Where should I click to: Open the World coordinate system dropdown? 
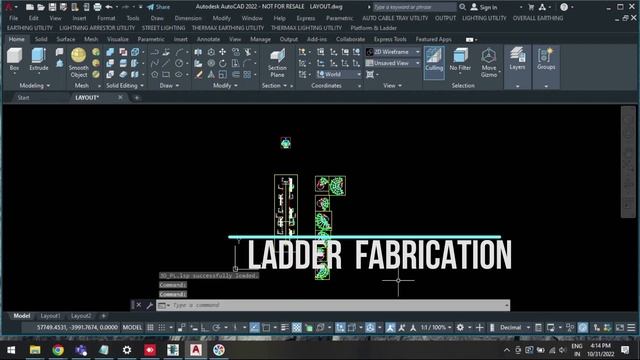[339, 74]
